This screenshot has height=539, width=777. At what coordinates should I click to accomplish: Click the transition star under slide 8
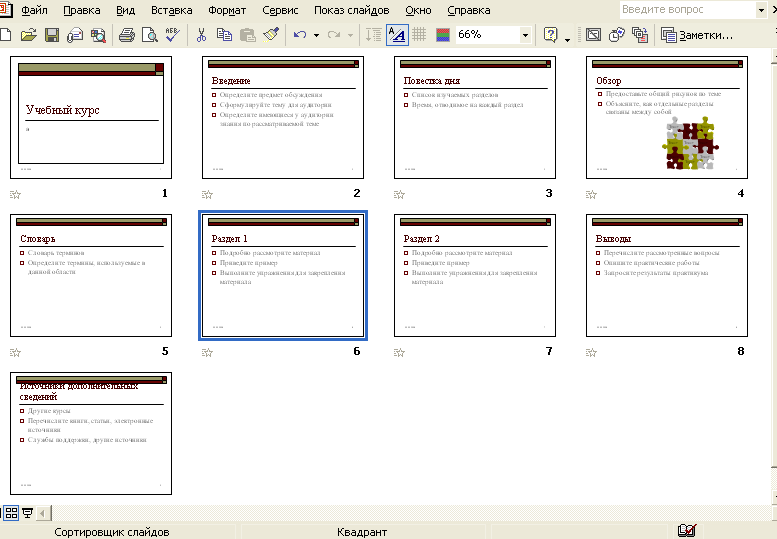[591, 353]
